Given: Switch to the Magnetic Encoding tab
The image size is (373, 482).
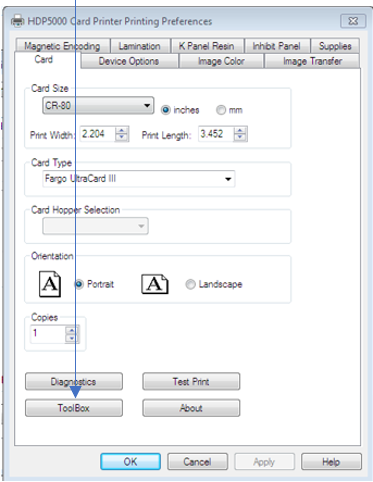Looking at the screenshot, I should [62, 46].
